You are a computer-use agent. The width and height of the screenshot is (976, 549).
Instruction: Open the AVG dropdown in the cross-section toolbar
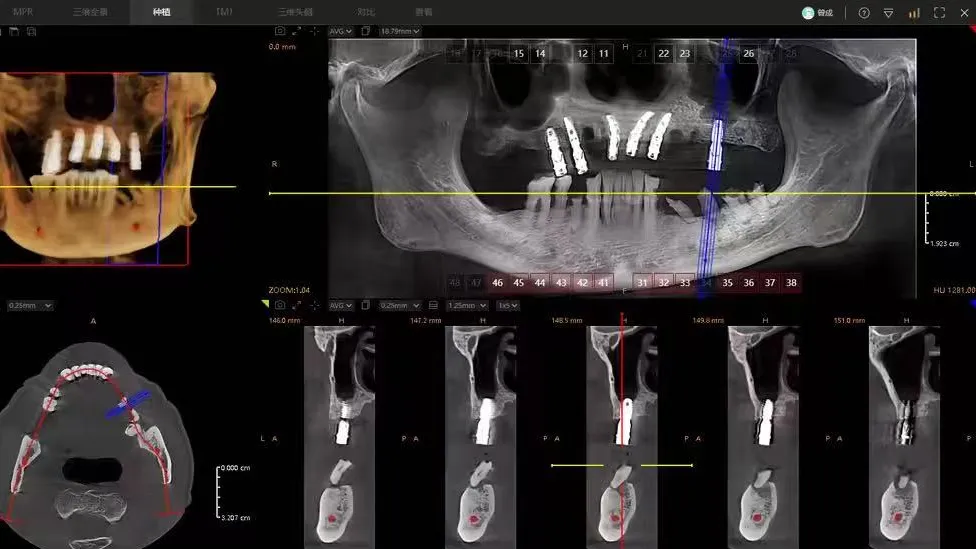(341, 306)
